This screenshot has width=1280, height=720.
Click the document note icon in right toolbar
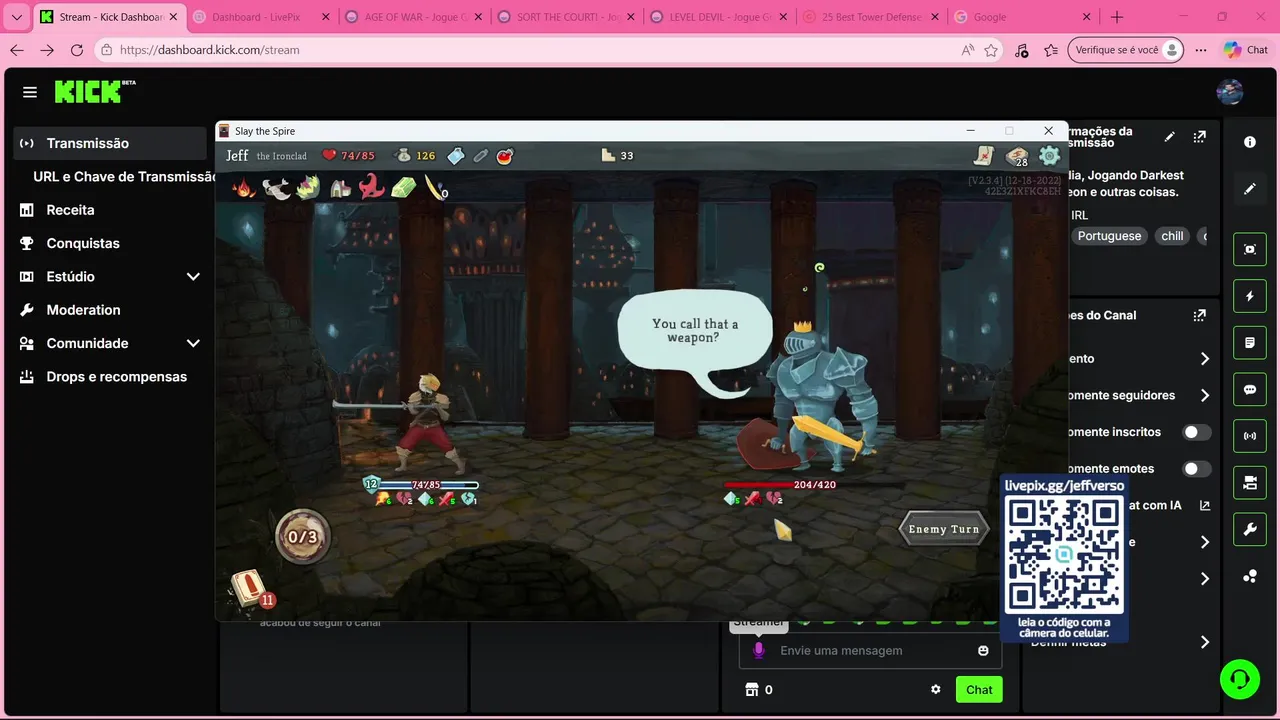point(1250,343)
